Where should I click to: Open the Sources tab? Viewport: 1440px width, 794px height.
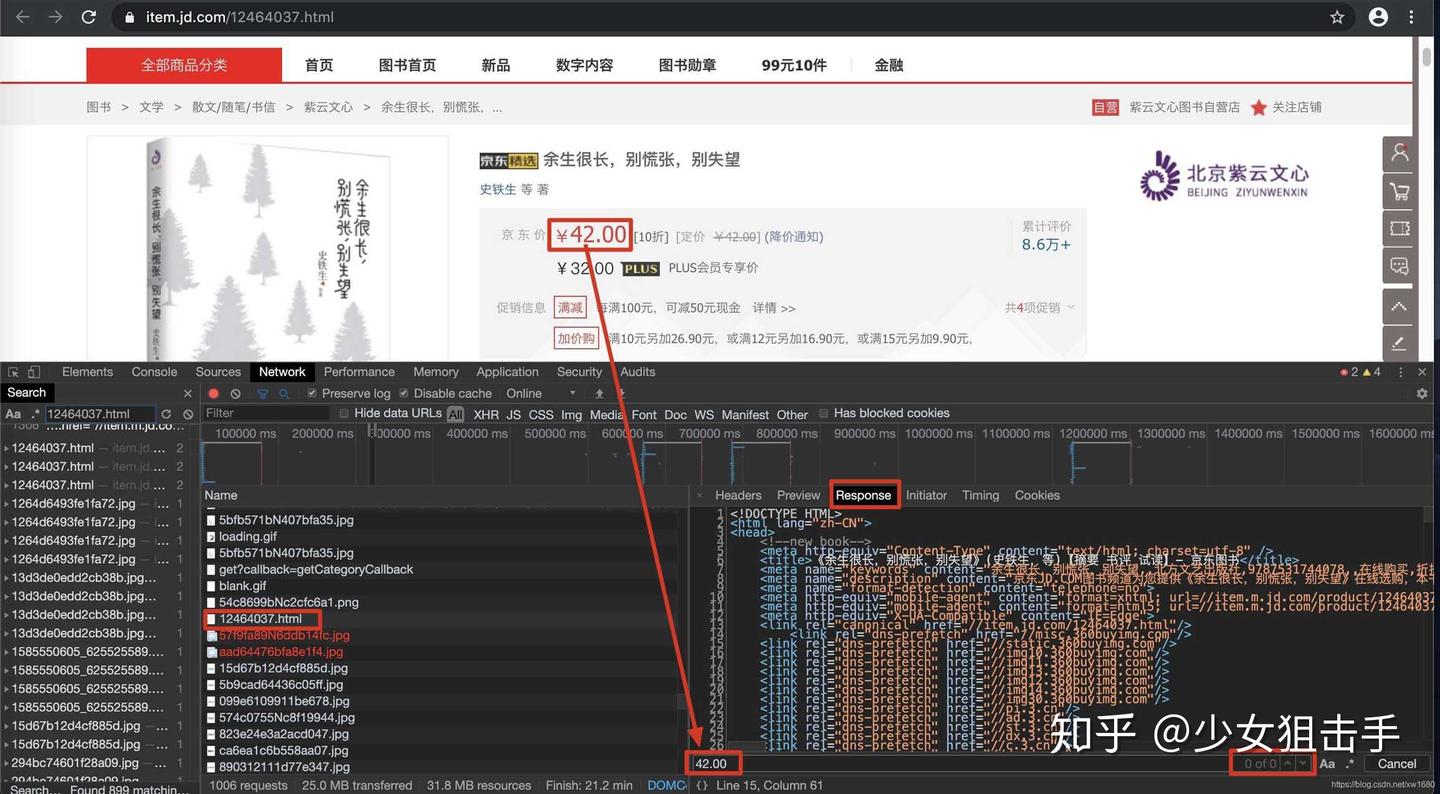218,372
